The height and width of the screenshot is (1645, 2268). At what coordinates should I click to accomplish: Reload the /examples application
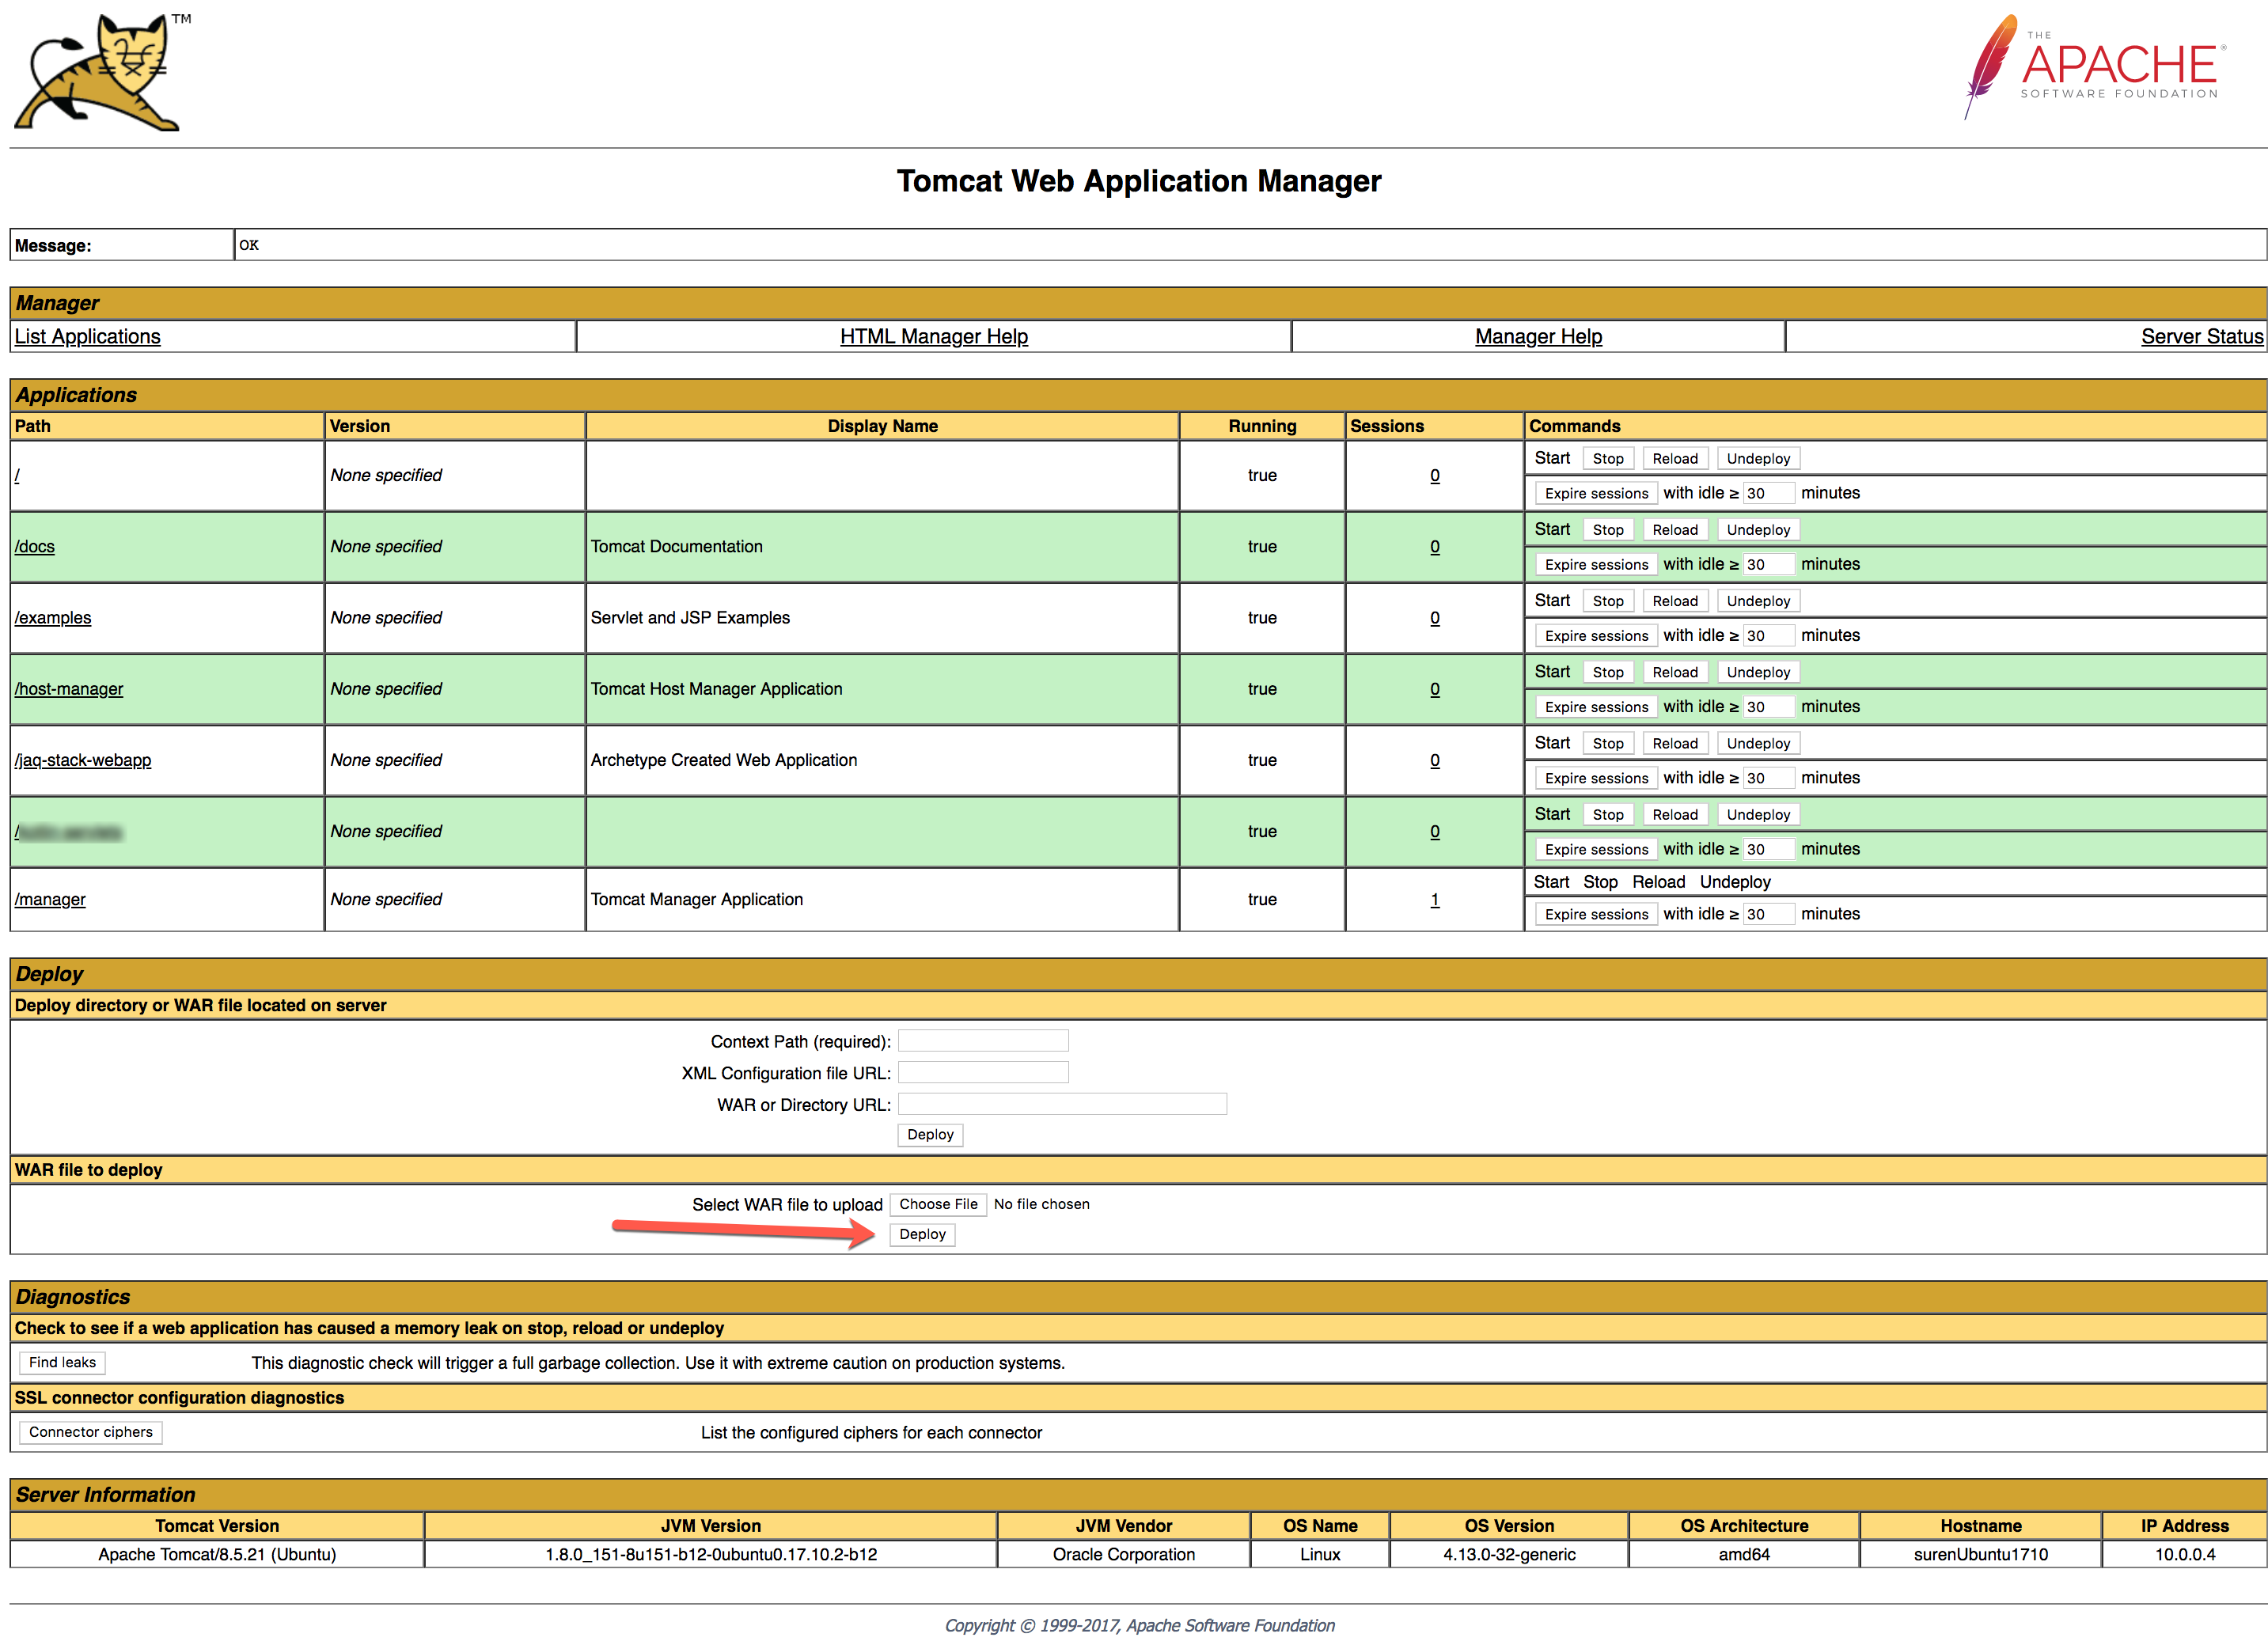tap(1674, 601)
